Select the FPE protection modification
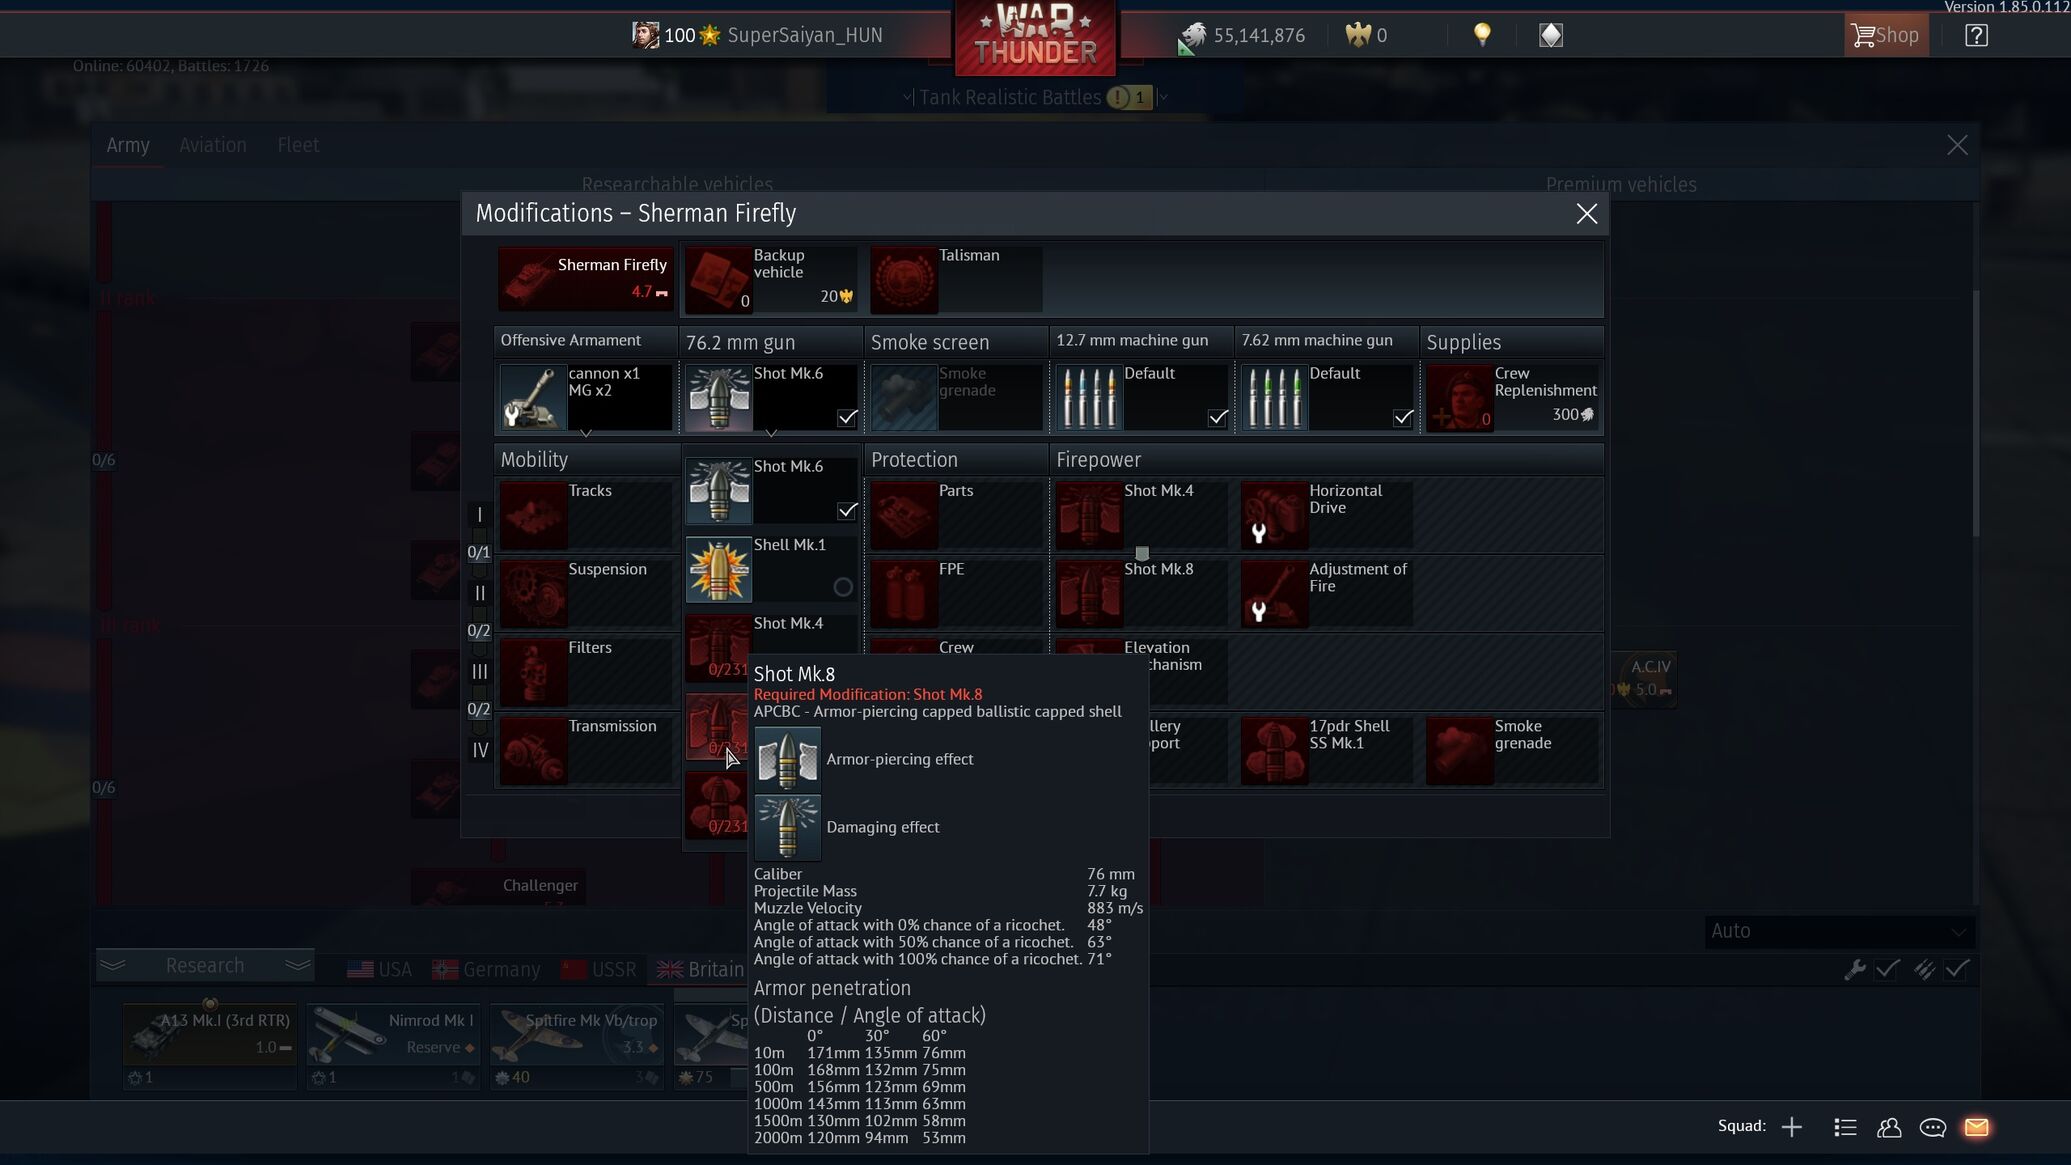Viewport: 2071px width, 1165px height. pyautogui.click(x=956, y=594)
